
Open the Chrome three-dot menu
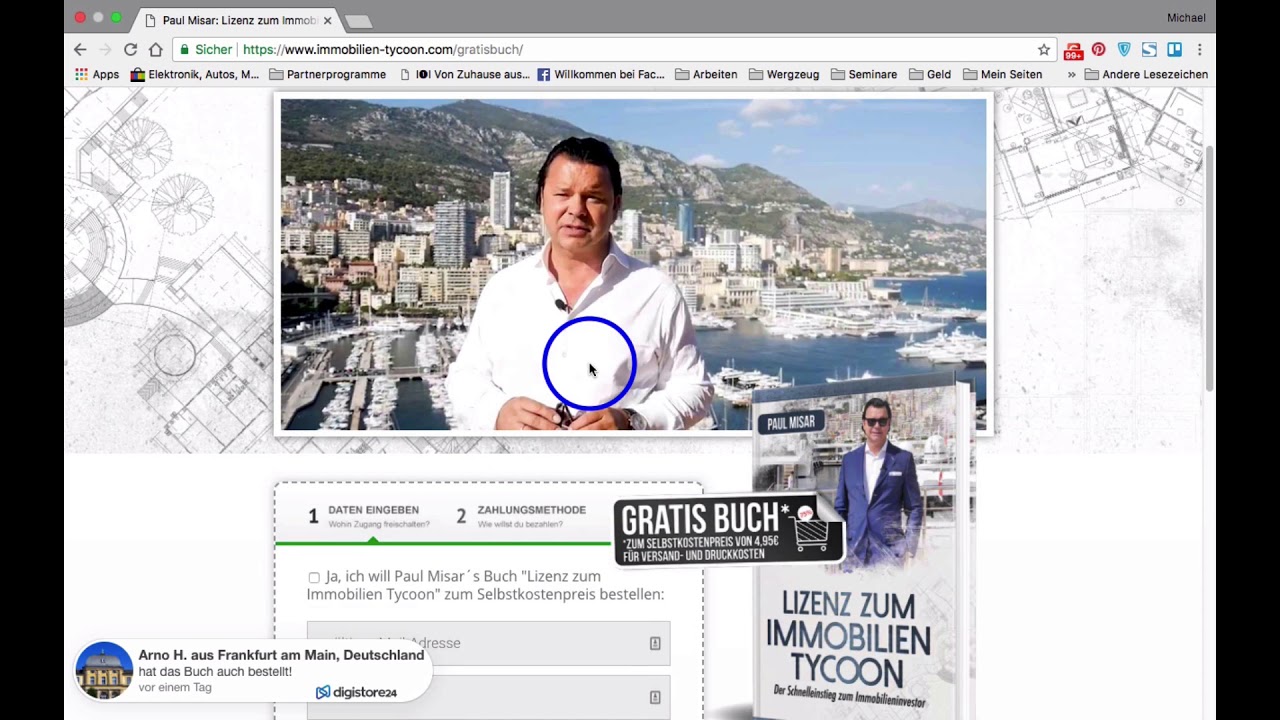(x=1199, y=49)
